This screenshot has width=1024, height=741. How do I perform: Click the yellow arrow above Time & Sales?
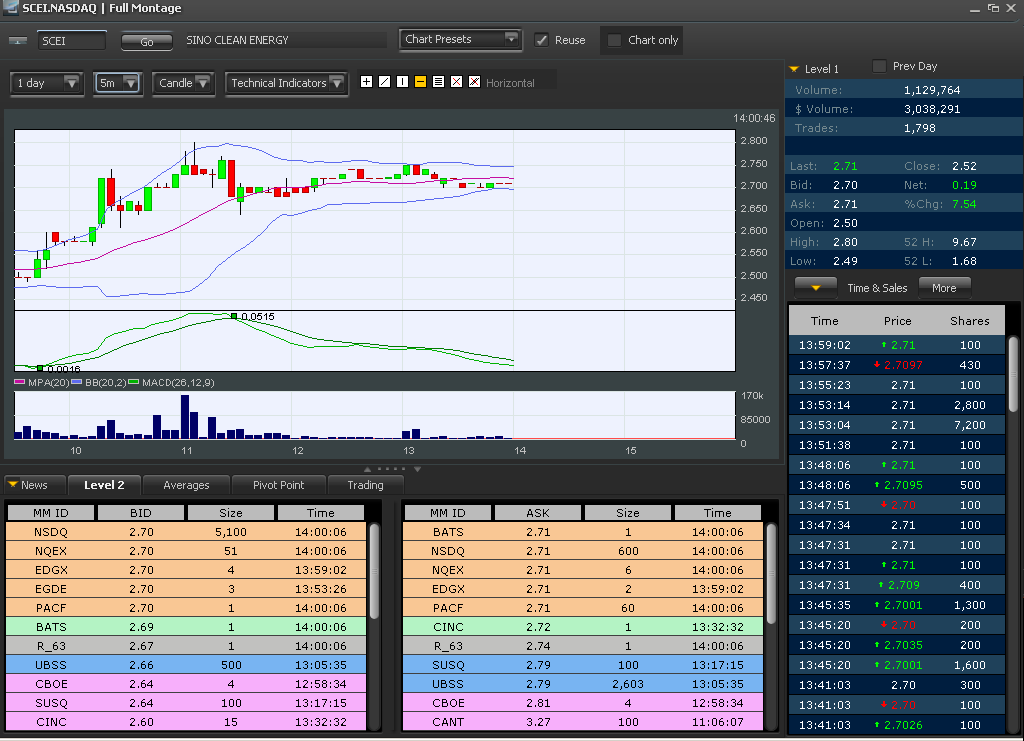[816, 288]
